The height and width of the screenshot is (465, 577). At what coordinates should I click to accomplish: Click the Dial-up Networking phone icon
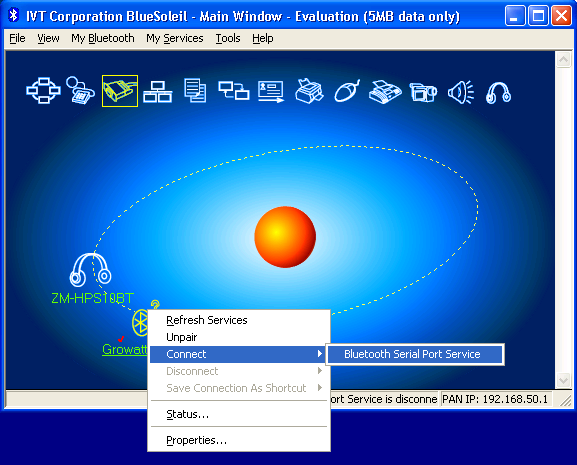[x=81, y=90]
